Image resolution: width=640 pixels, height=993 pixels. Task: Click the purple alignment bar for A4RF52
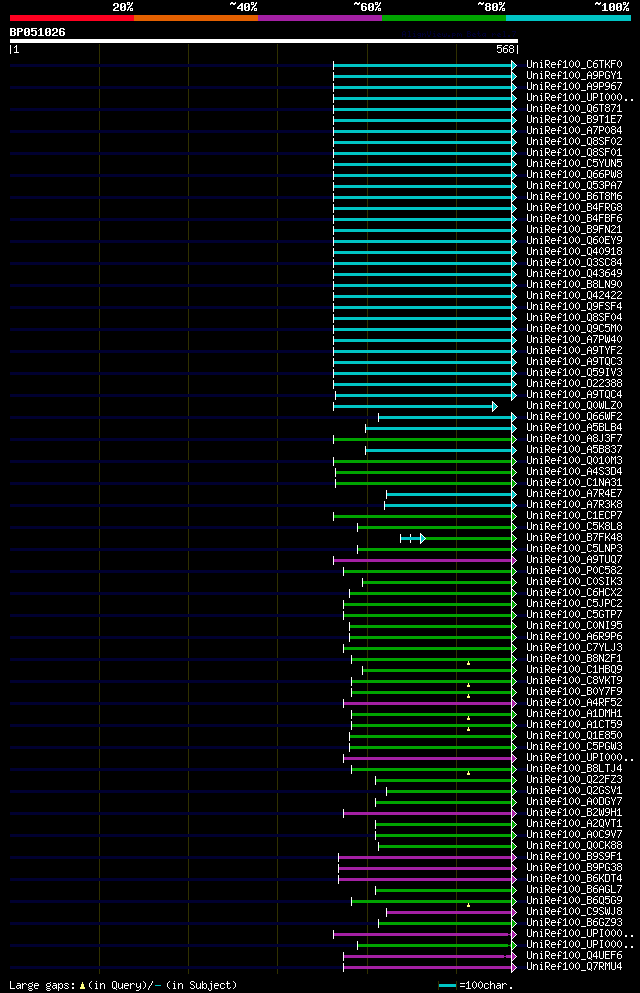click(x=429, y=704)
